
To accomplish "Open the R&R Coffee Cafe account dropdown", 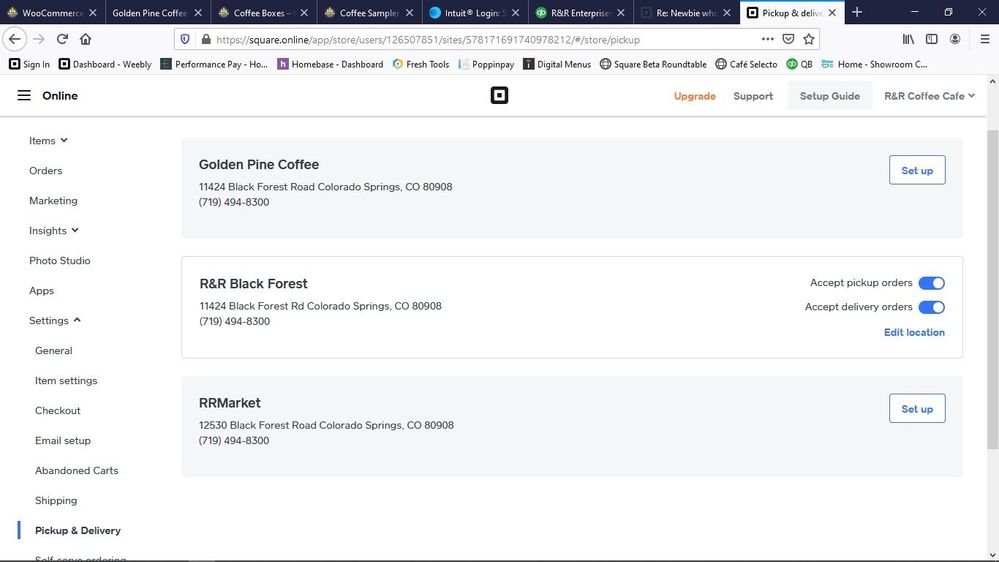I will coord(929,96).
